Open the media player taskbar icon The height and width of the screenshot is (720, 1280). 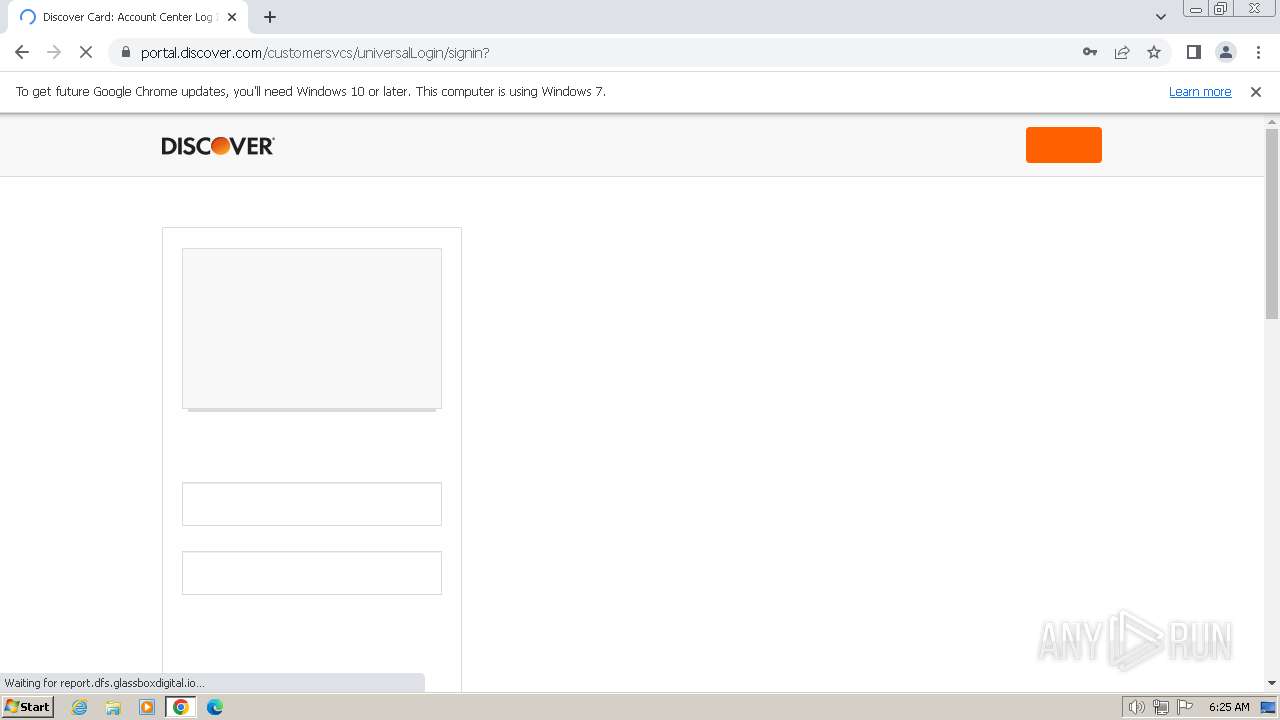147,707
